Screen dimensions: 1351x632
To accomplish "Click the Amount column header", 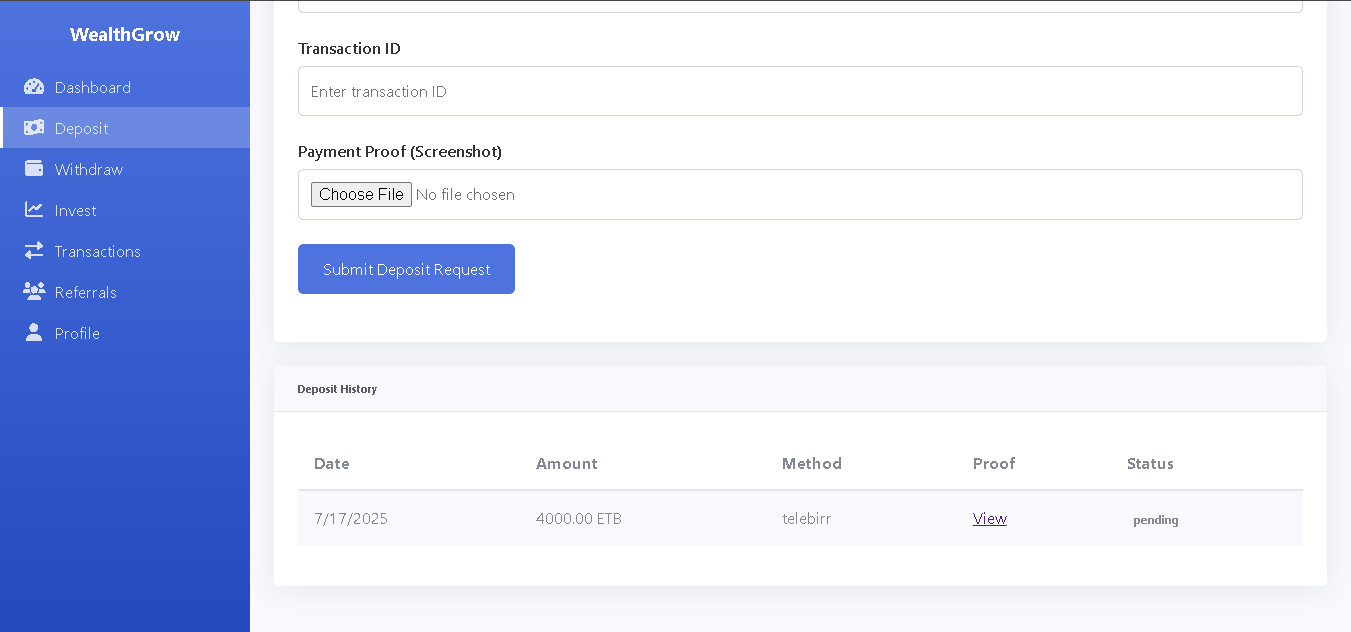I will (567, 464).
